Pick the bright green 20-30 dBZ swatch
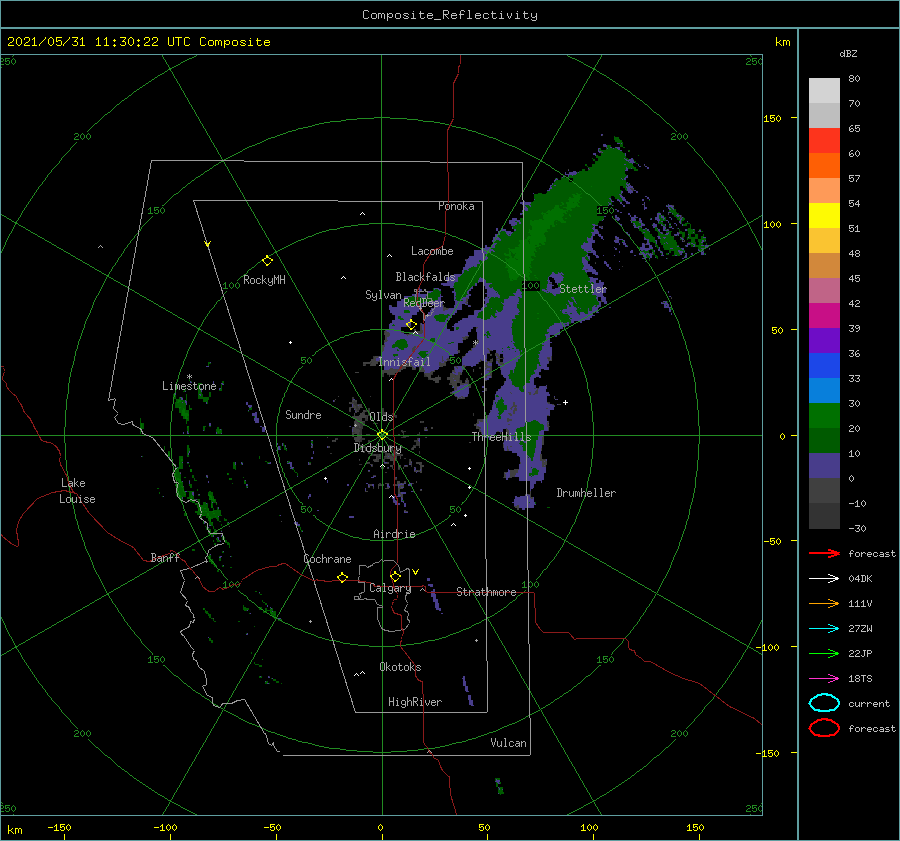The image size is (900, 841). [824, 415]
